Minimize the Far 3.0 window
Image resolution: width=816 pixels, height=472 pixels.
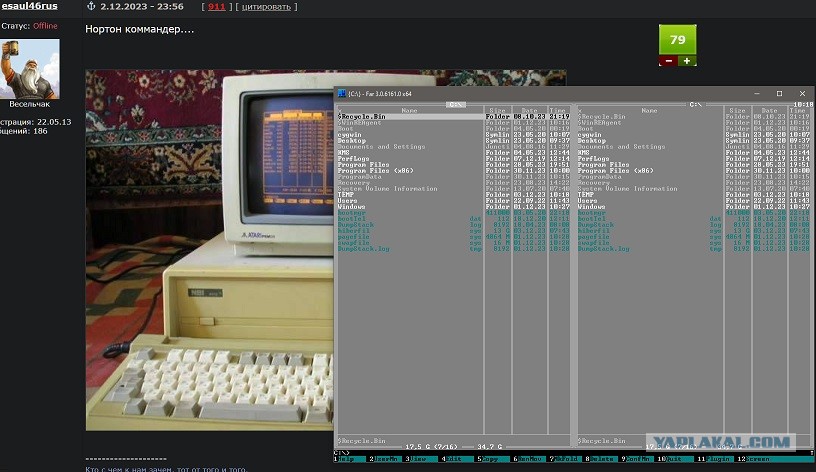757,94
